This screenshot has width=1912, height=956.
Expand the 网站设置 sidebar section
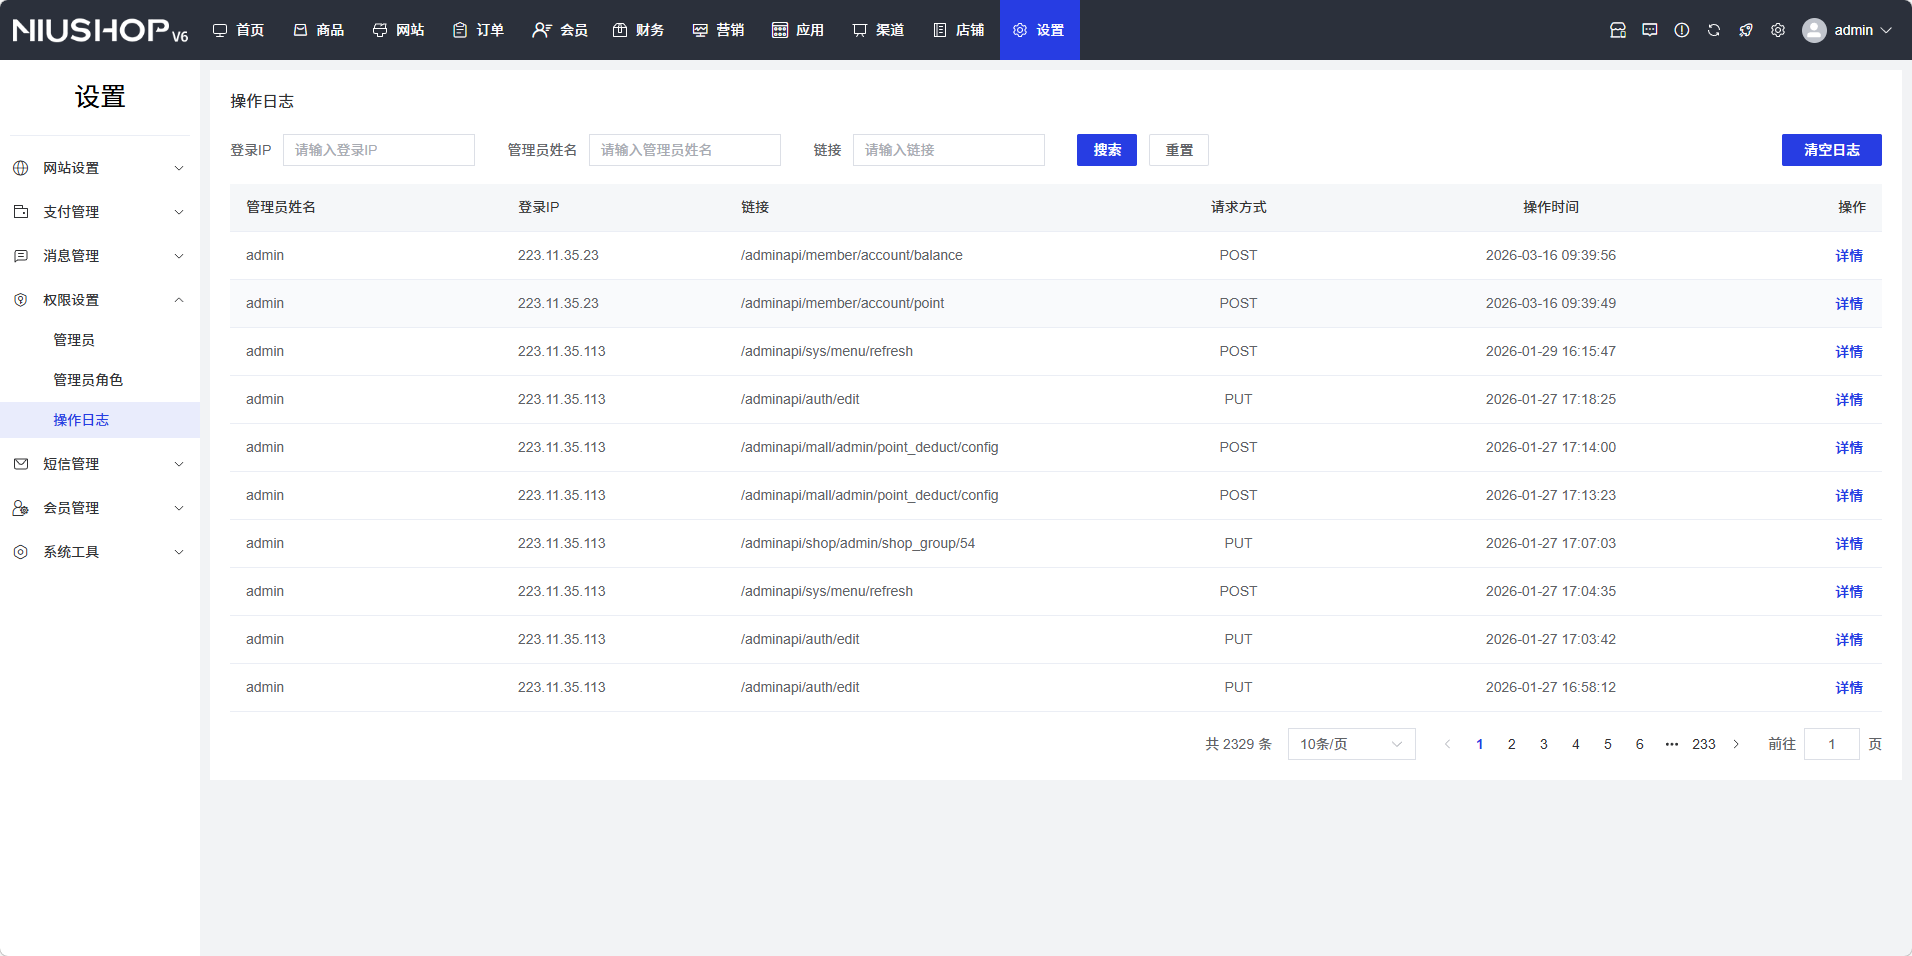[x=100, y=168]
